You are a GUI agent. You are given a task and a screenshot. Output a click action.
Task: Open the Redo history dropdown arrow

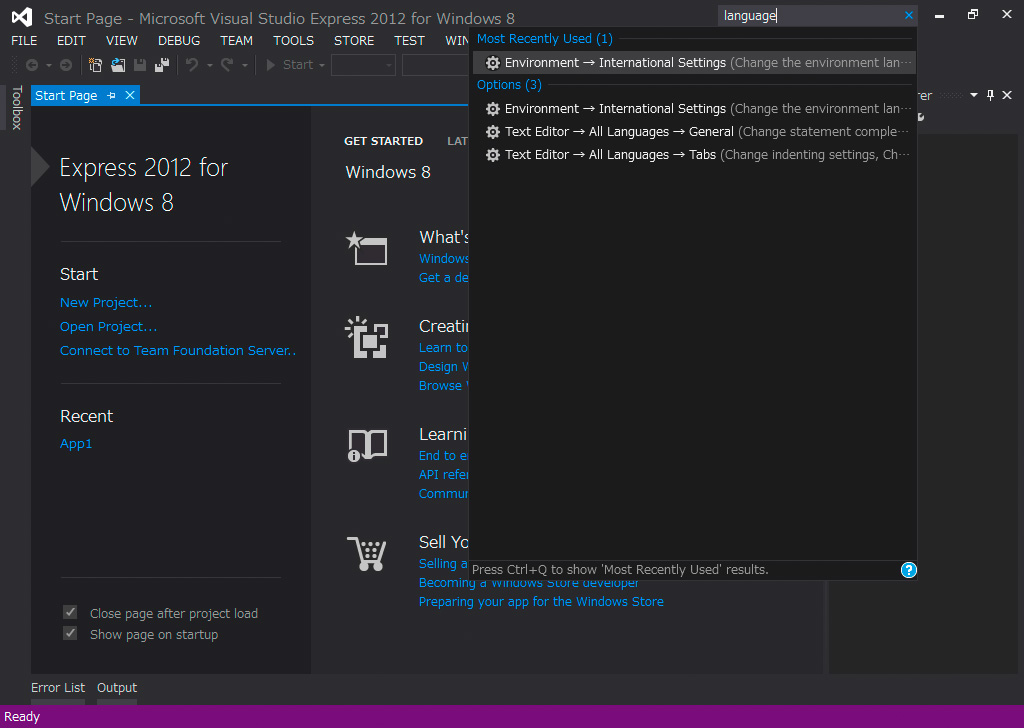pos(245,65)
